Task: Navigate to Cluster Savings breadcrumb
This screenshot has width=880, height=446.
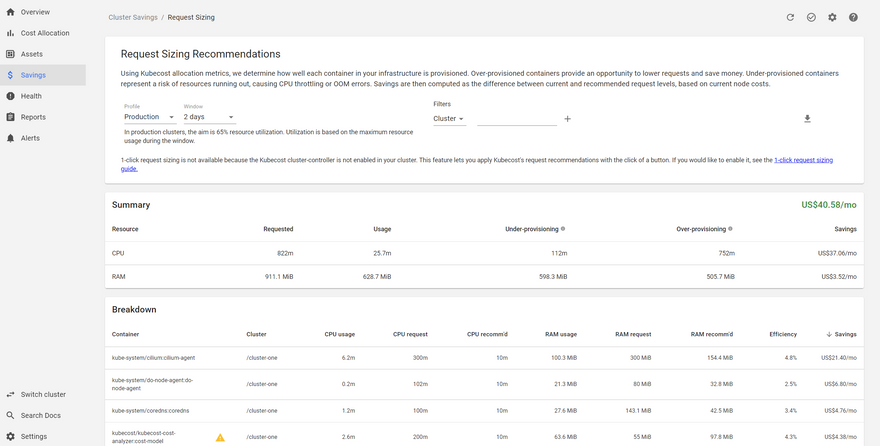Action: (132, 17)
